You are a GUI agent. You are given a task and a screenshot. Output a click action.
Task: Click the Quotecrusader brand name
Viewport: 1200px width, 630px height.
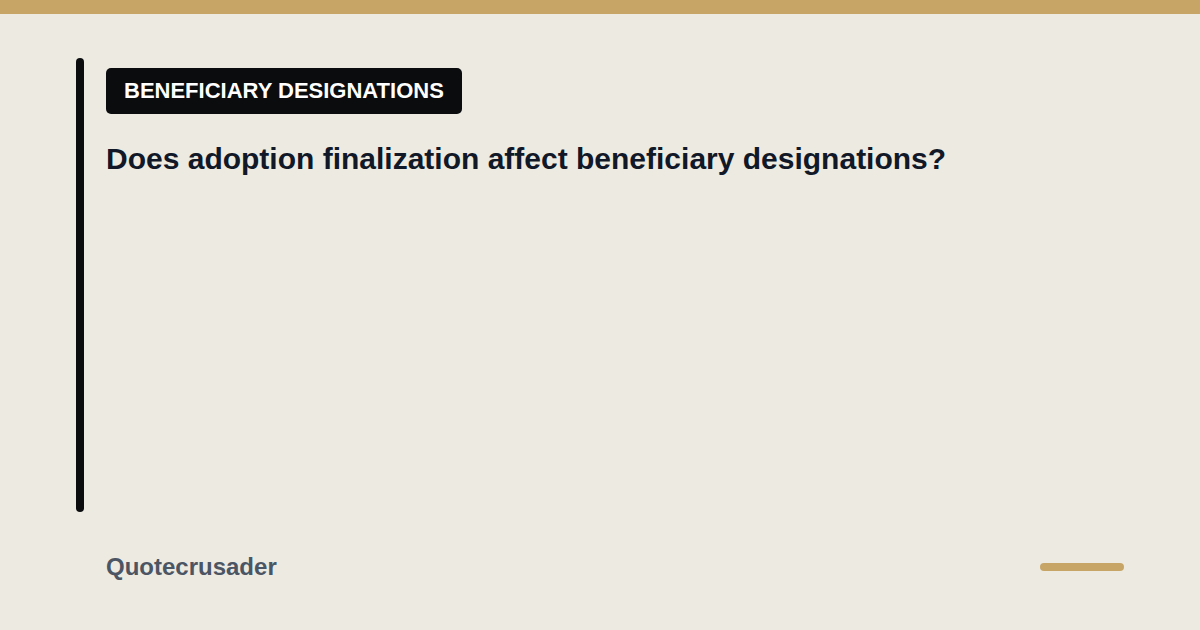click(x=191, y=567)
